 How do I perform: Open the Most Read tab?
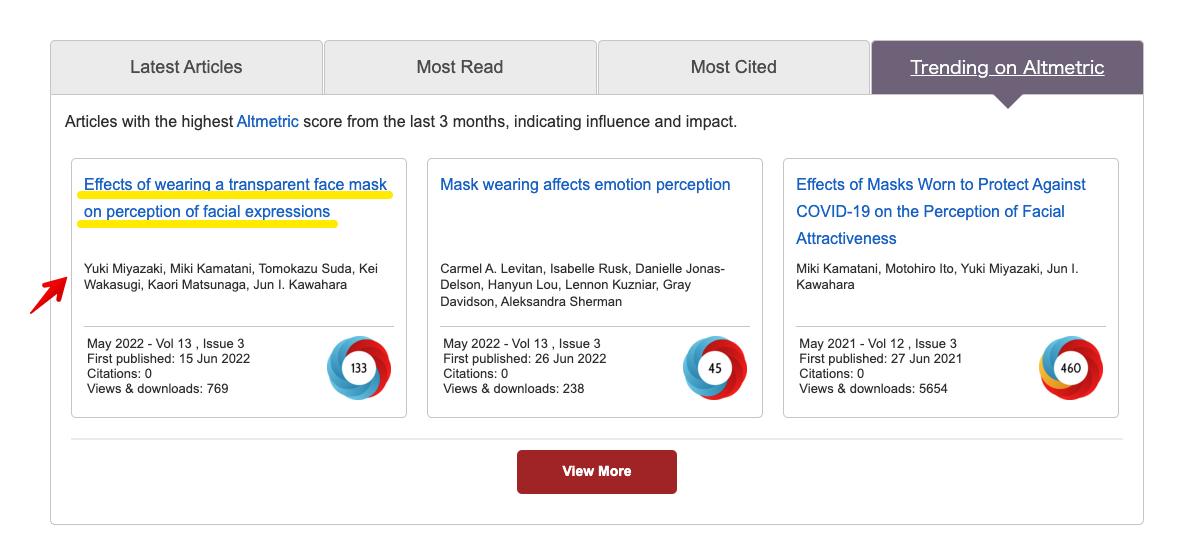[460, 68]
